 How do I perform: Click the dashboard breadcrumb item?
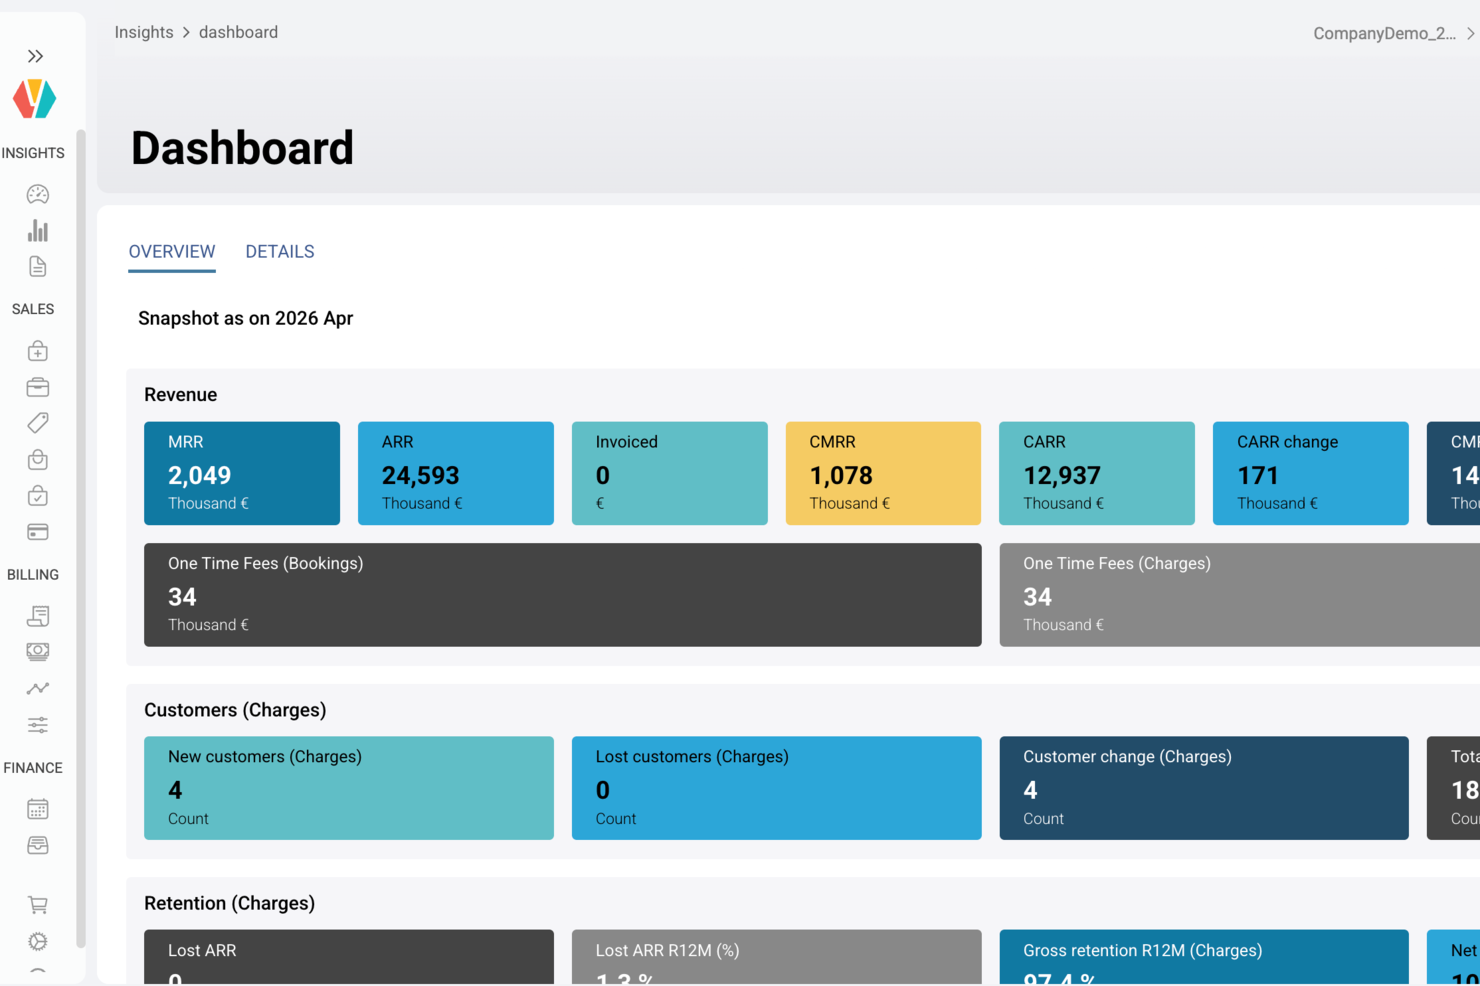point(239,32)
